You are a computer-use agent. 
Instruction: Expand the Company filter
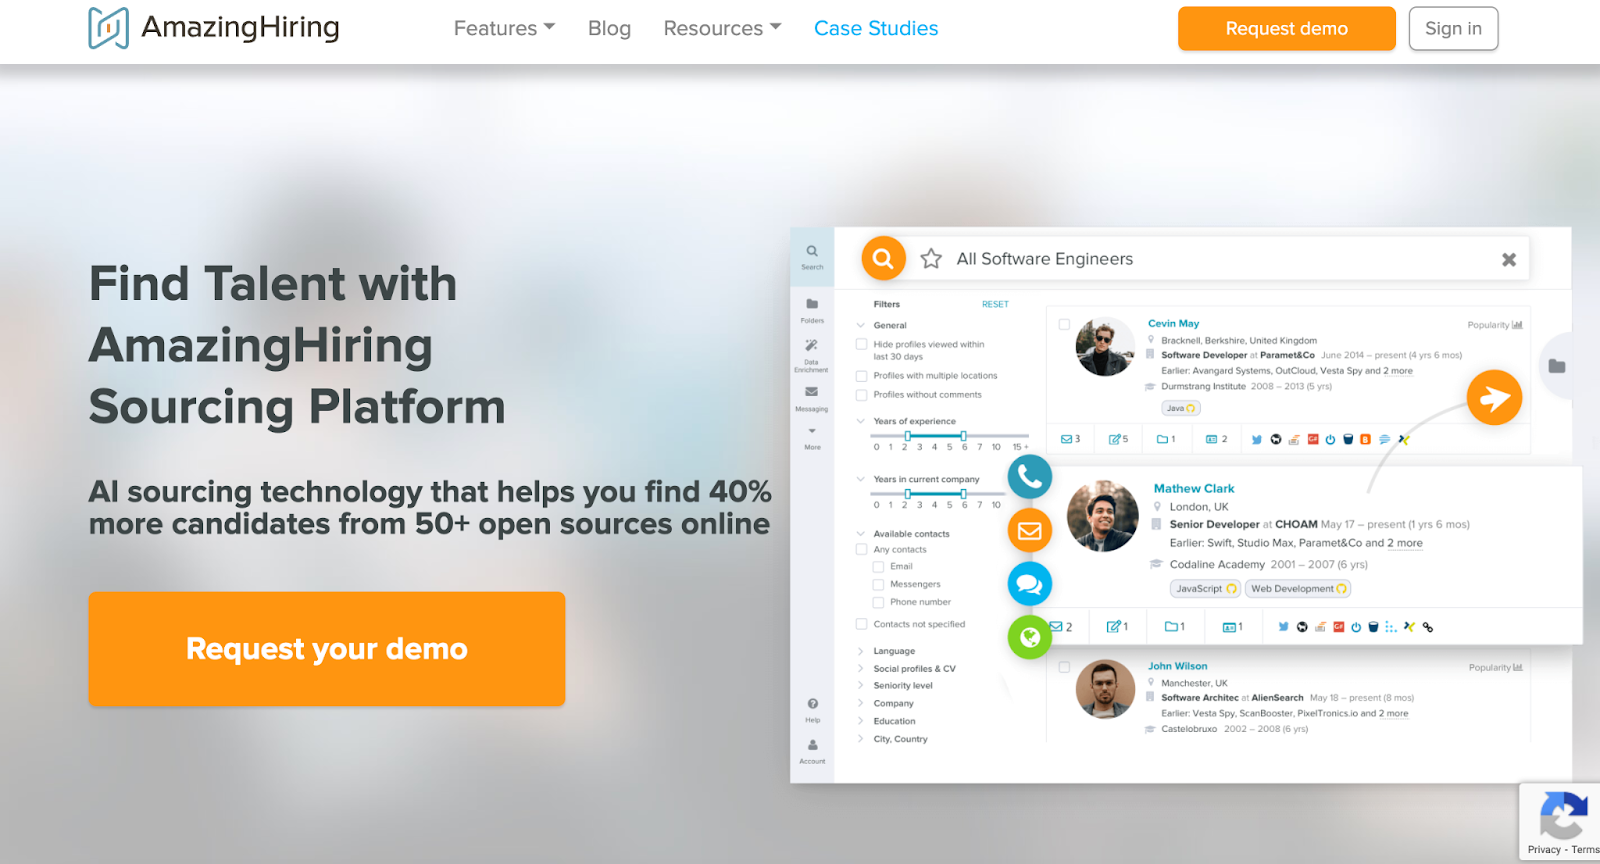click(x=860, y=703)
